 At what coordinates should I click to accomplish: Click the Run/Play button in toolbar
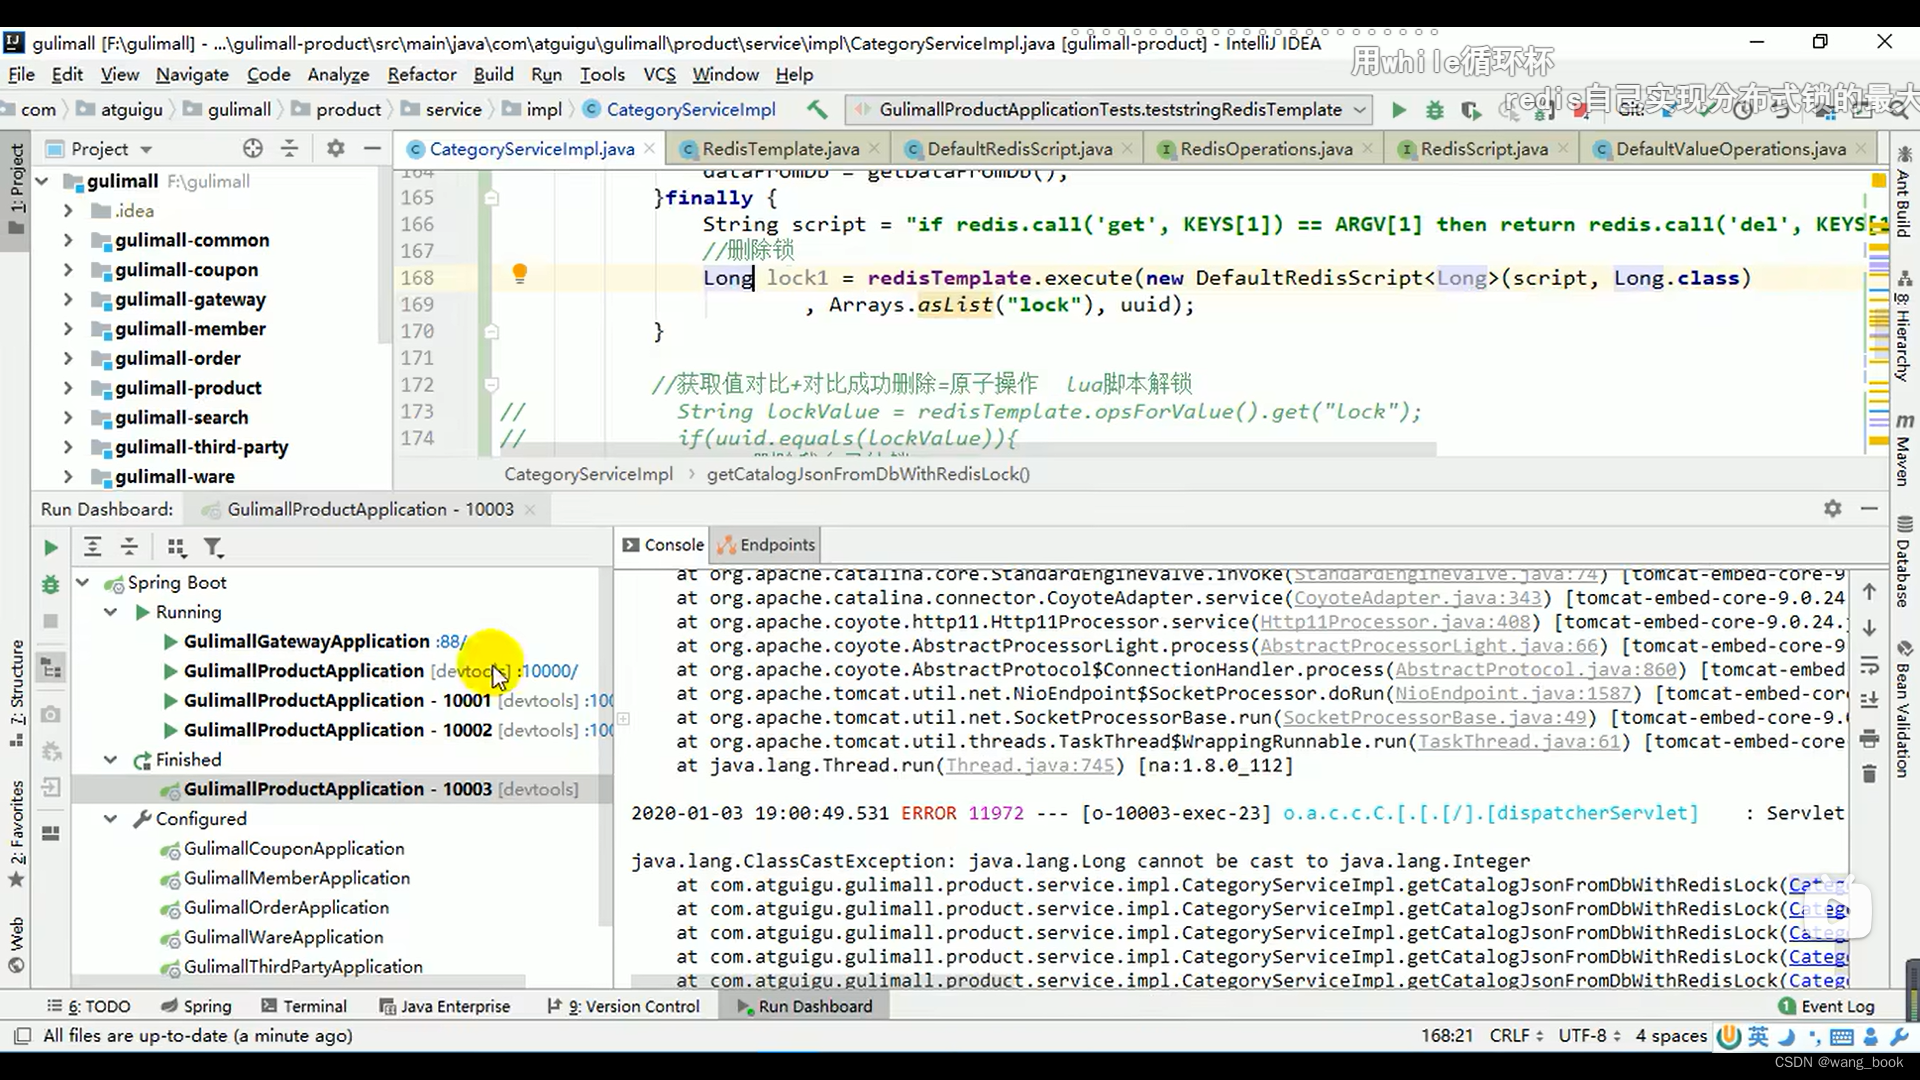coord(1396,109)
